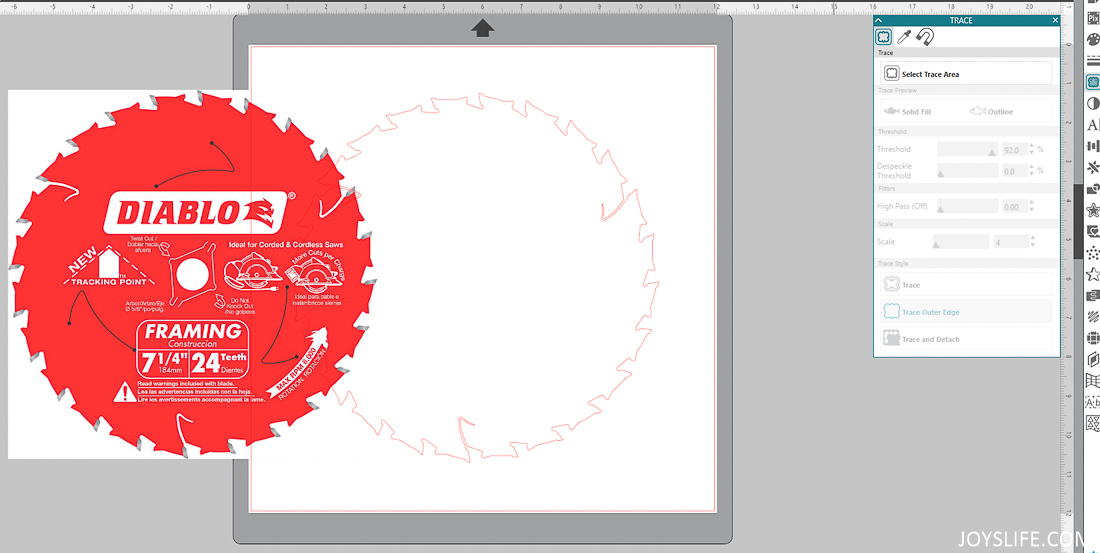This screenshot has height=553, width=1100.
Task: Open the globe grid sidebar icon
Action: point(1092,338)
